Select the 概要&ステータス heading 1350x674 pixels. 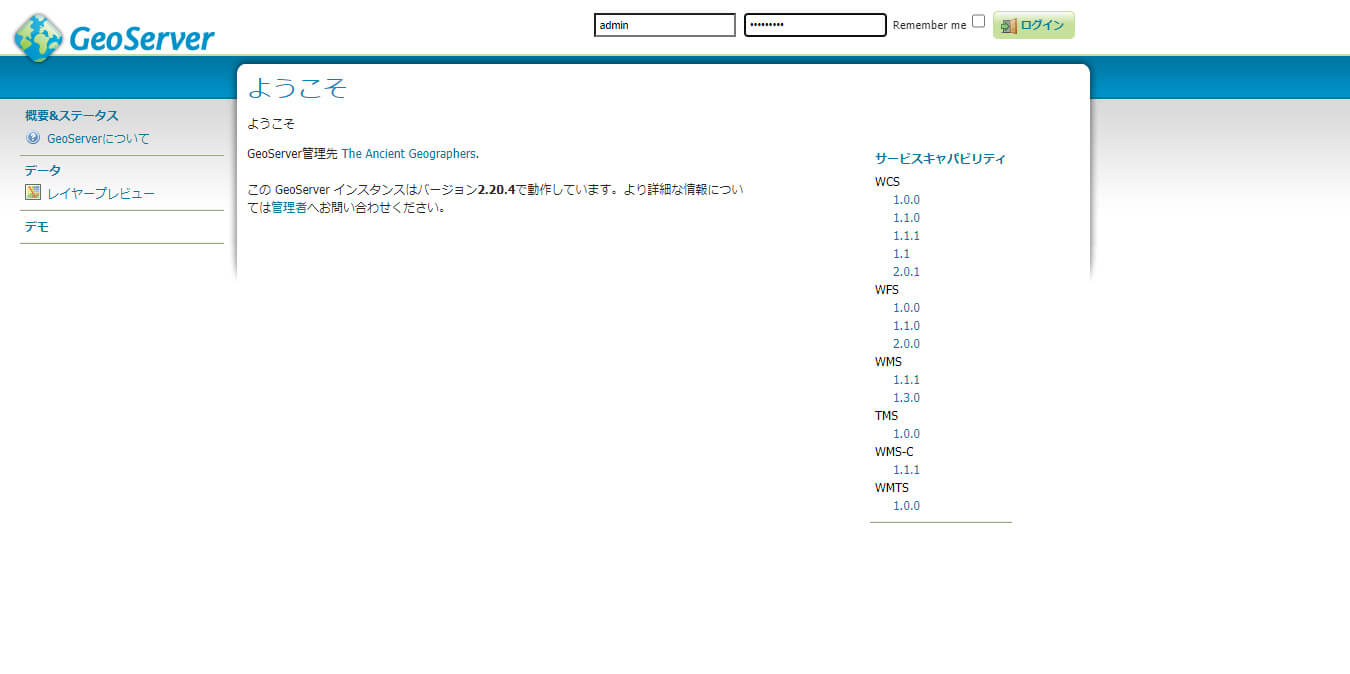pyautogui.click(x=72, y=116)
